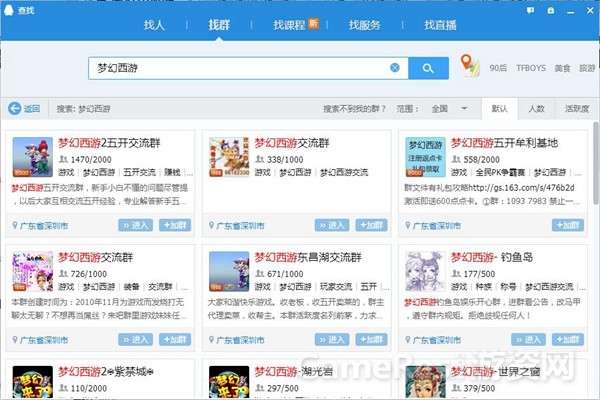The height and width of the screenshot is (400, 600).
Task: Open avatar of 梦幻西游-湖光岩
Action: [229, 382]
